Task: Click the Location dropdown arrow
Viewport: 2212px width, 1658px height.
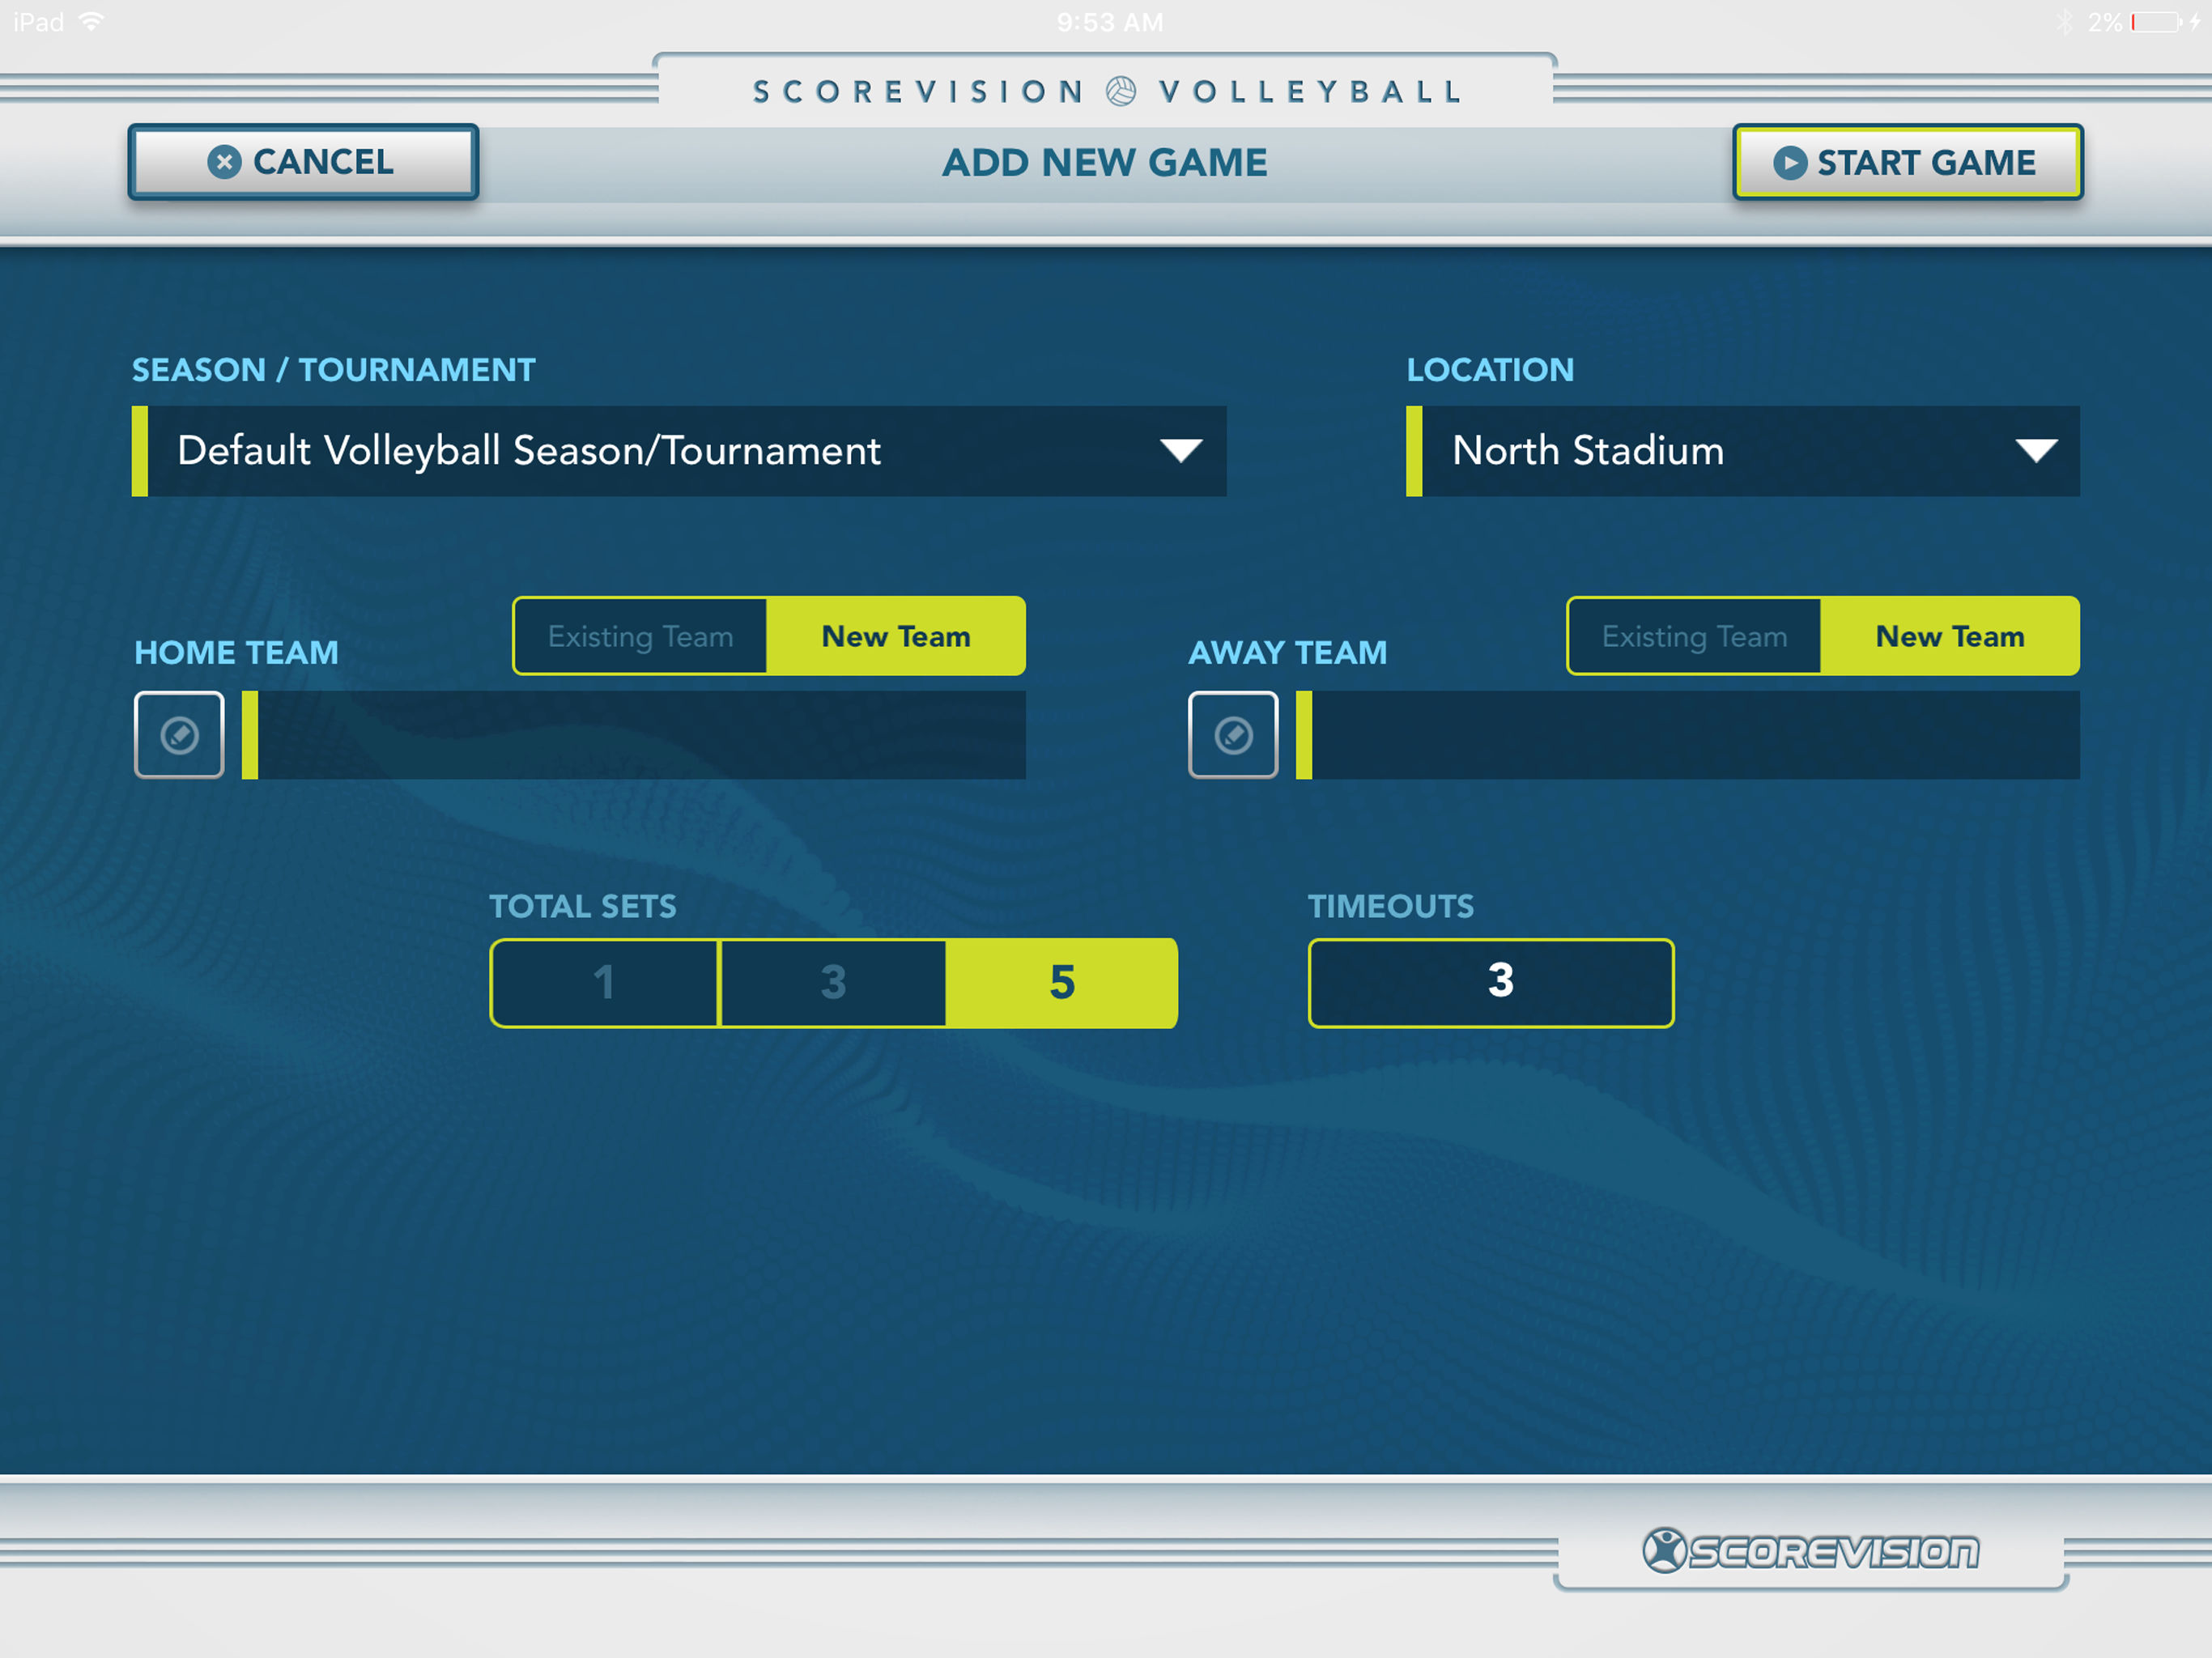Action: coord(2036,451)
